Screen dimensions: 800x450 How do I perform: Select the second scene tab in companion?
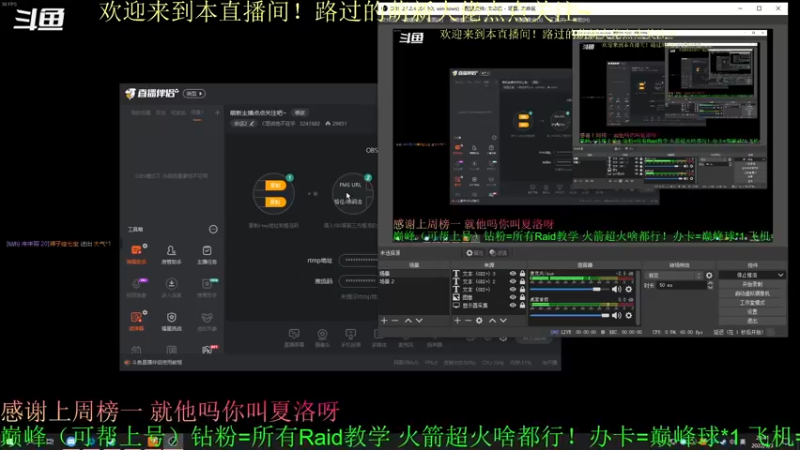(x=161, y=113)
